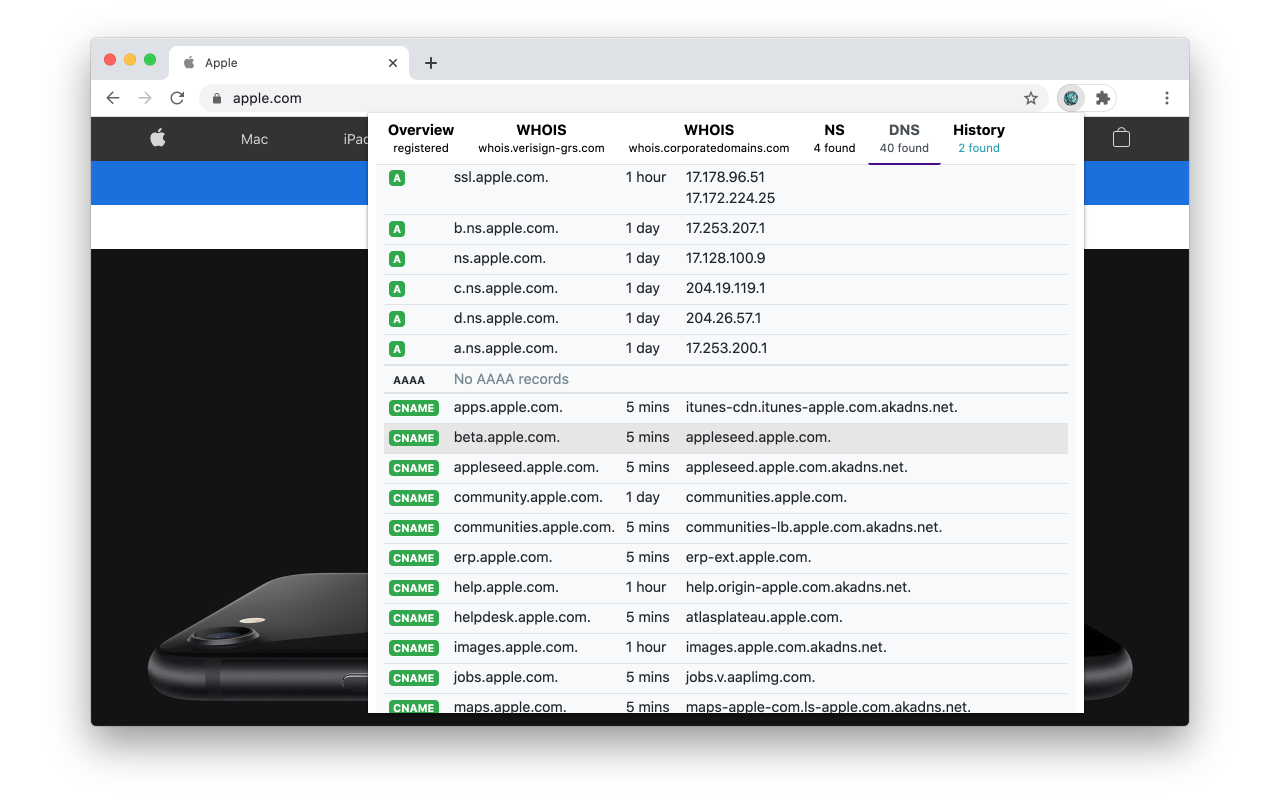The width and height of the screenshot is (1280, 800).
Task: Open the Chrome three-dot menu
Action: point(1167,98)
